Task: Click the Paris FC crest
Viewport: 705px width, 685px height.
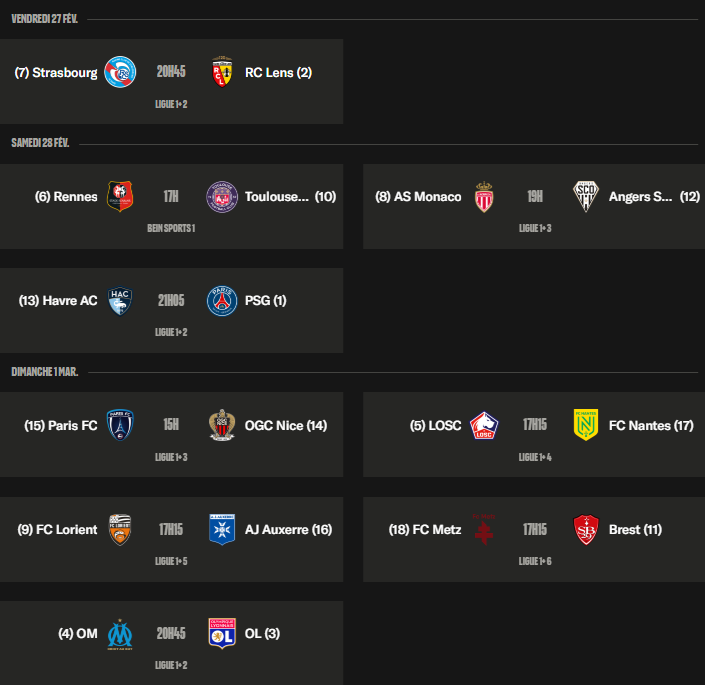Action: (120, 425)
